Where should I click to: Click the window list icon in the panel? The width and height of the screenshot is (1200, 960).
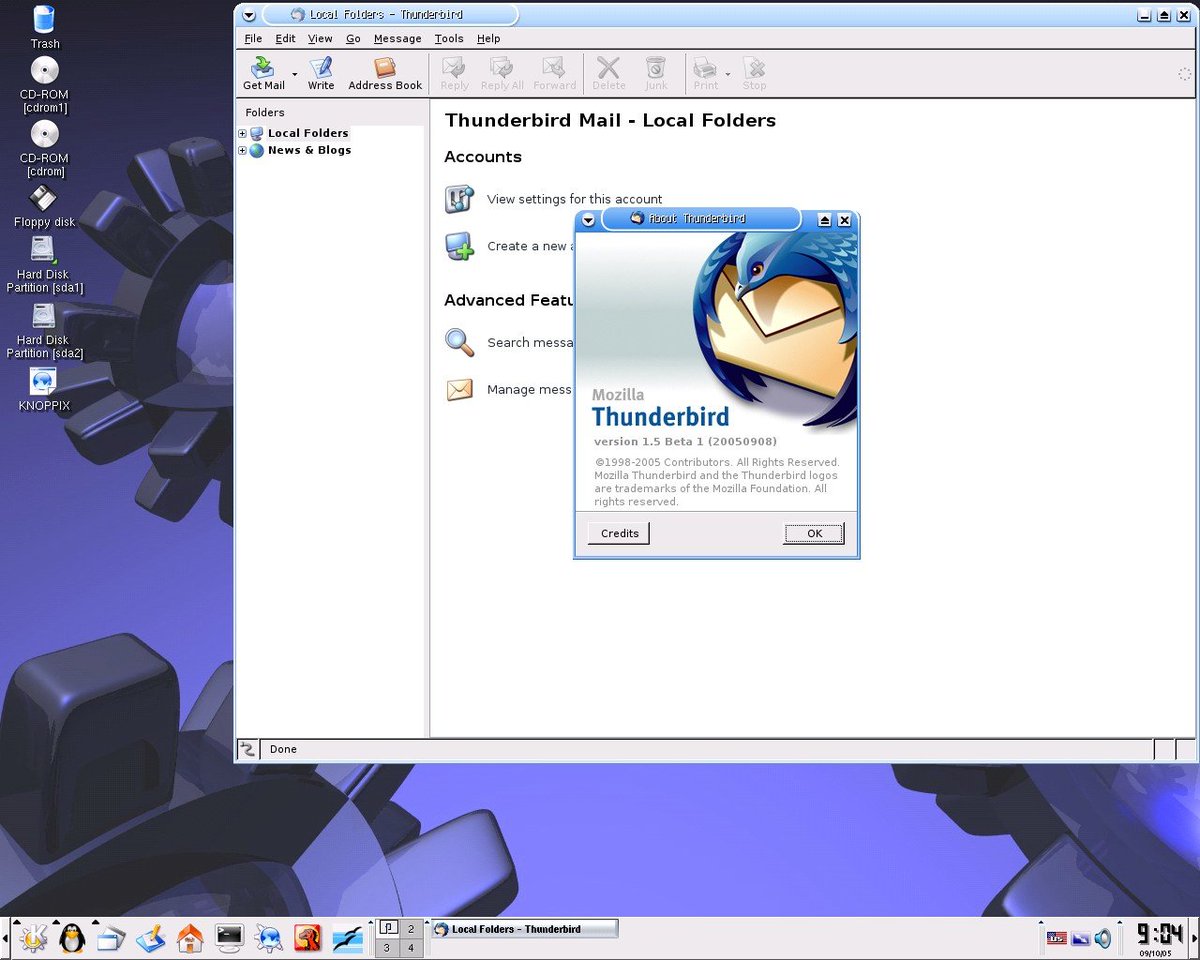(111, 938)
